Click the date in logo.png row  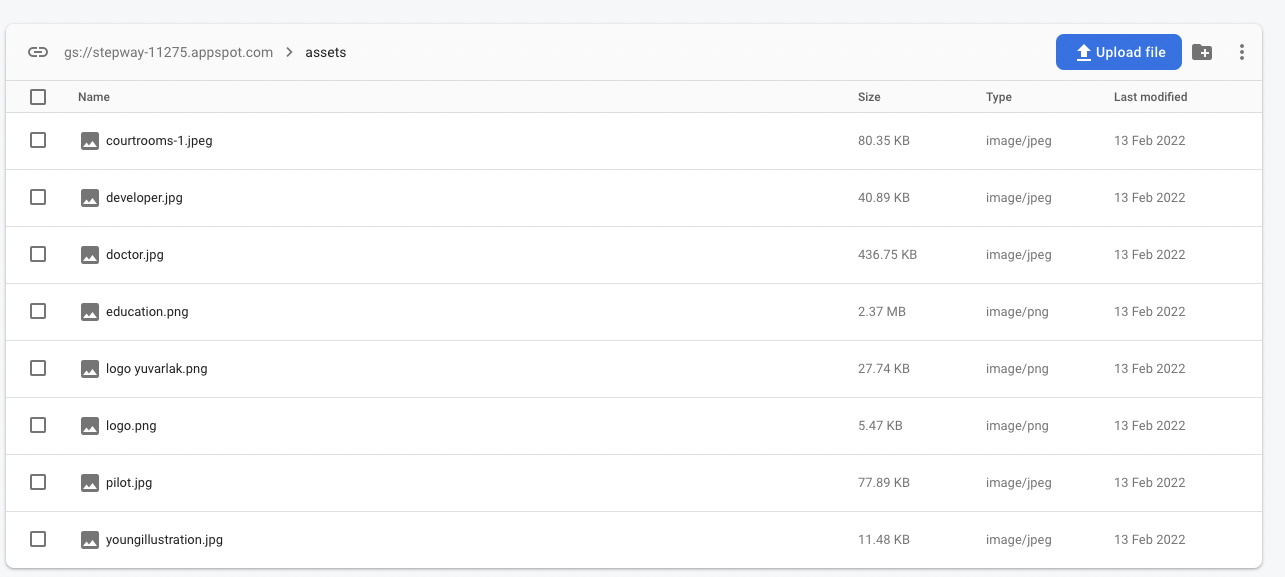1150,426
